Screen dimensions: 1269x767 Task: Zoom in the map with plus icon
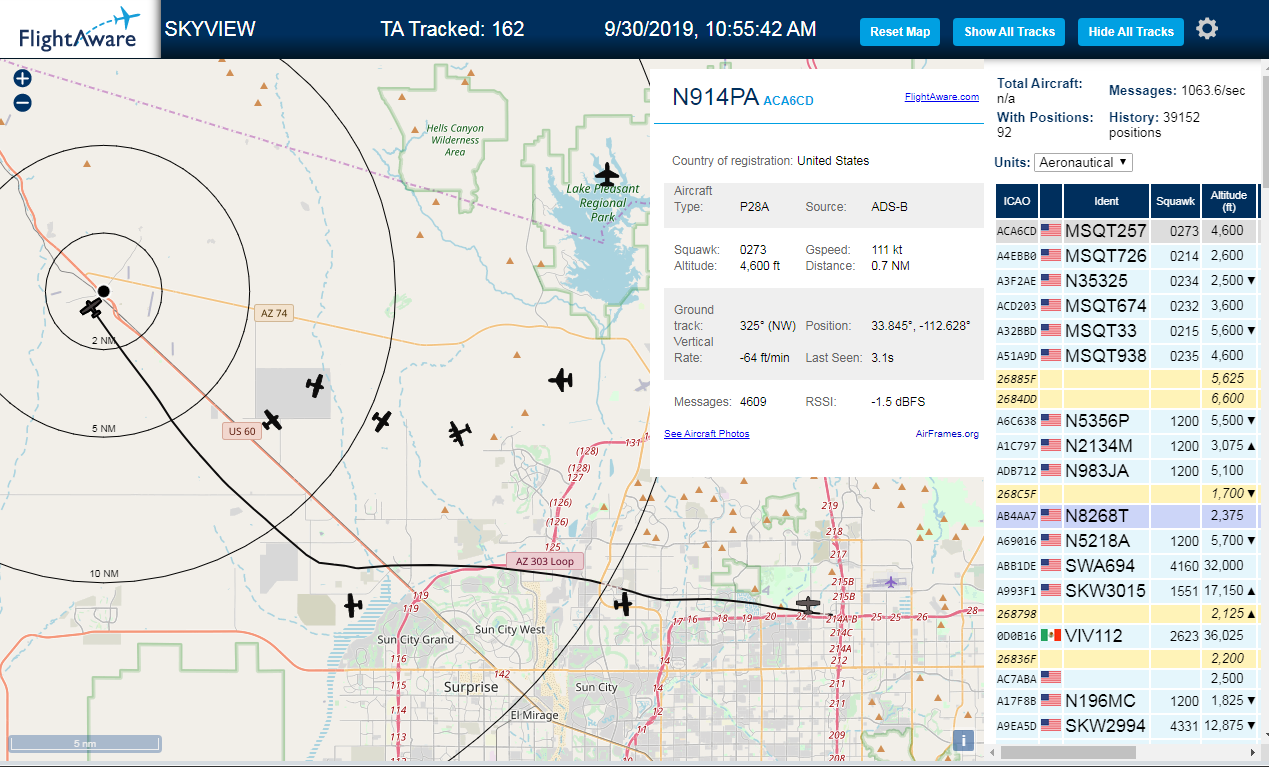tap(22, 78)
